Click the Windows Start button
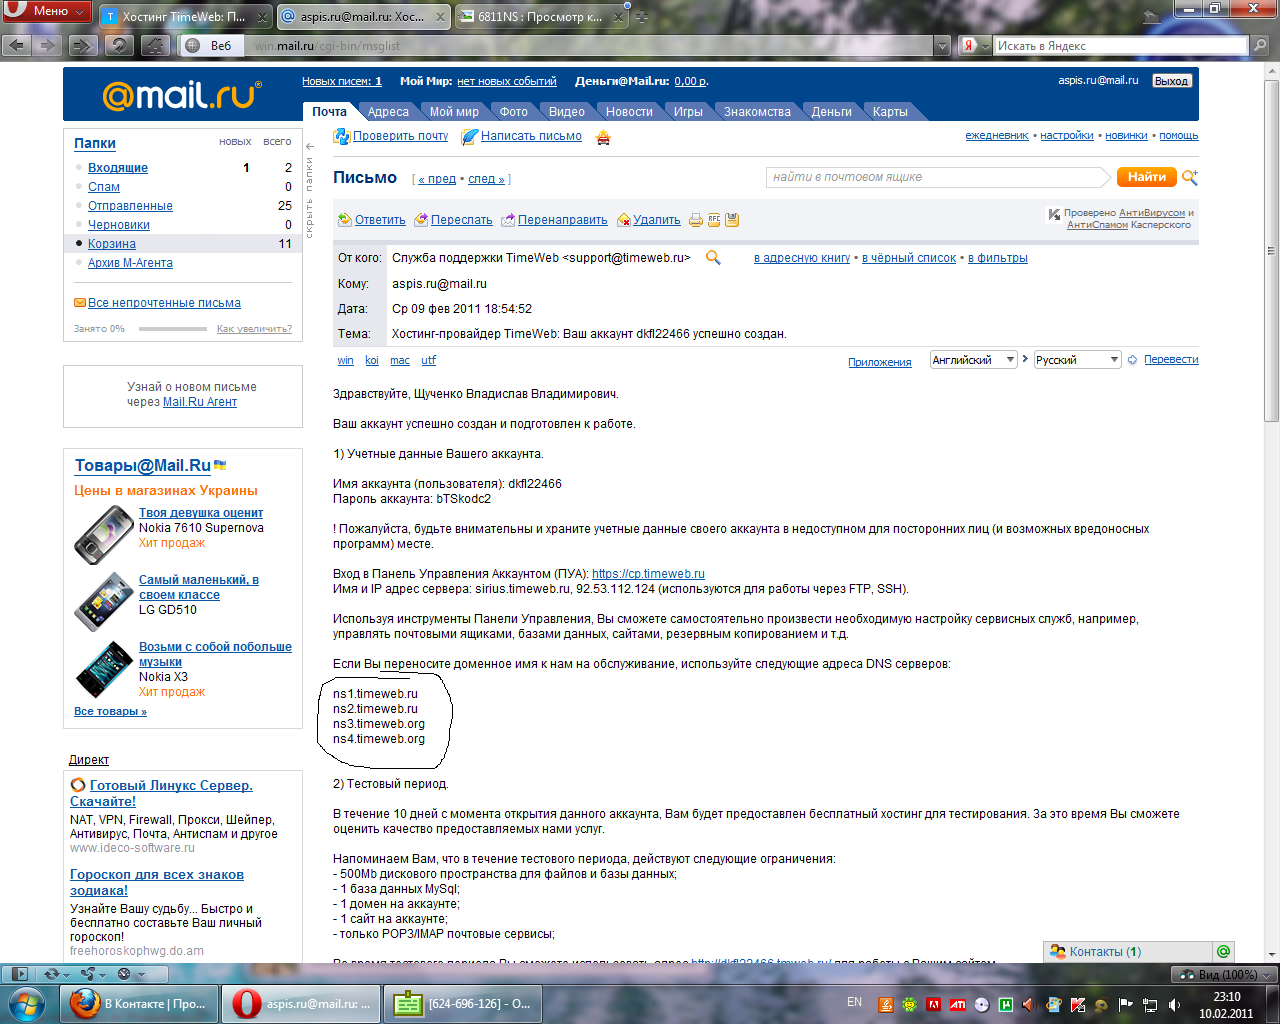 point(27,1003)
